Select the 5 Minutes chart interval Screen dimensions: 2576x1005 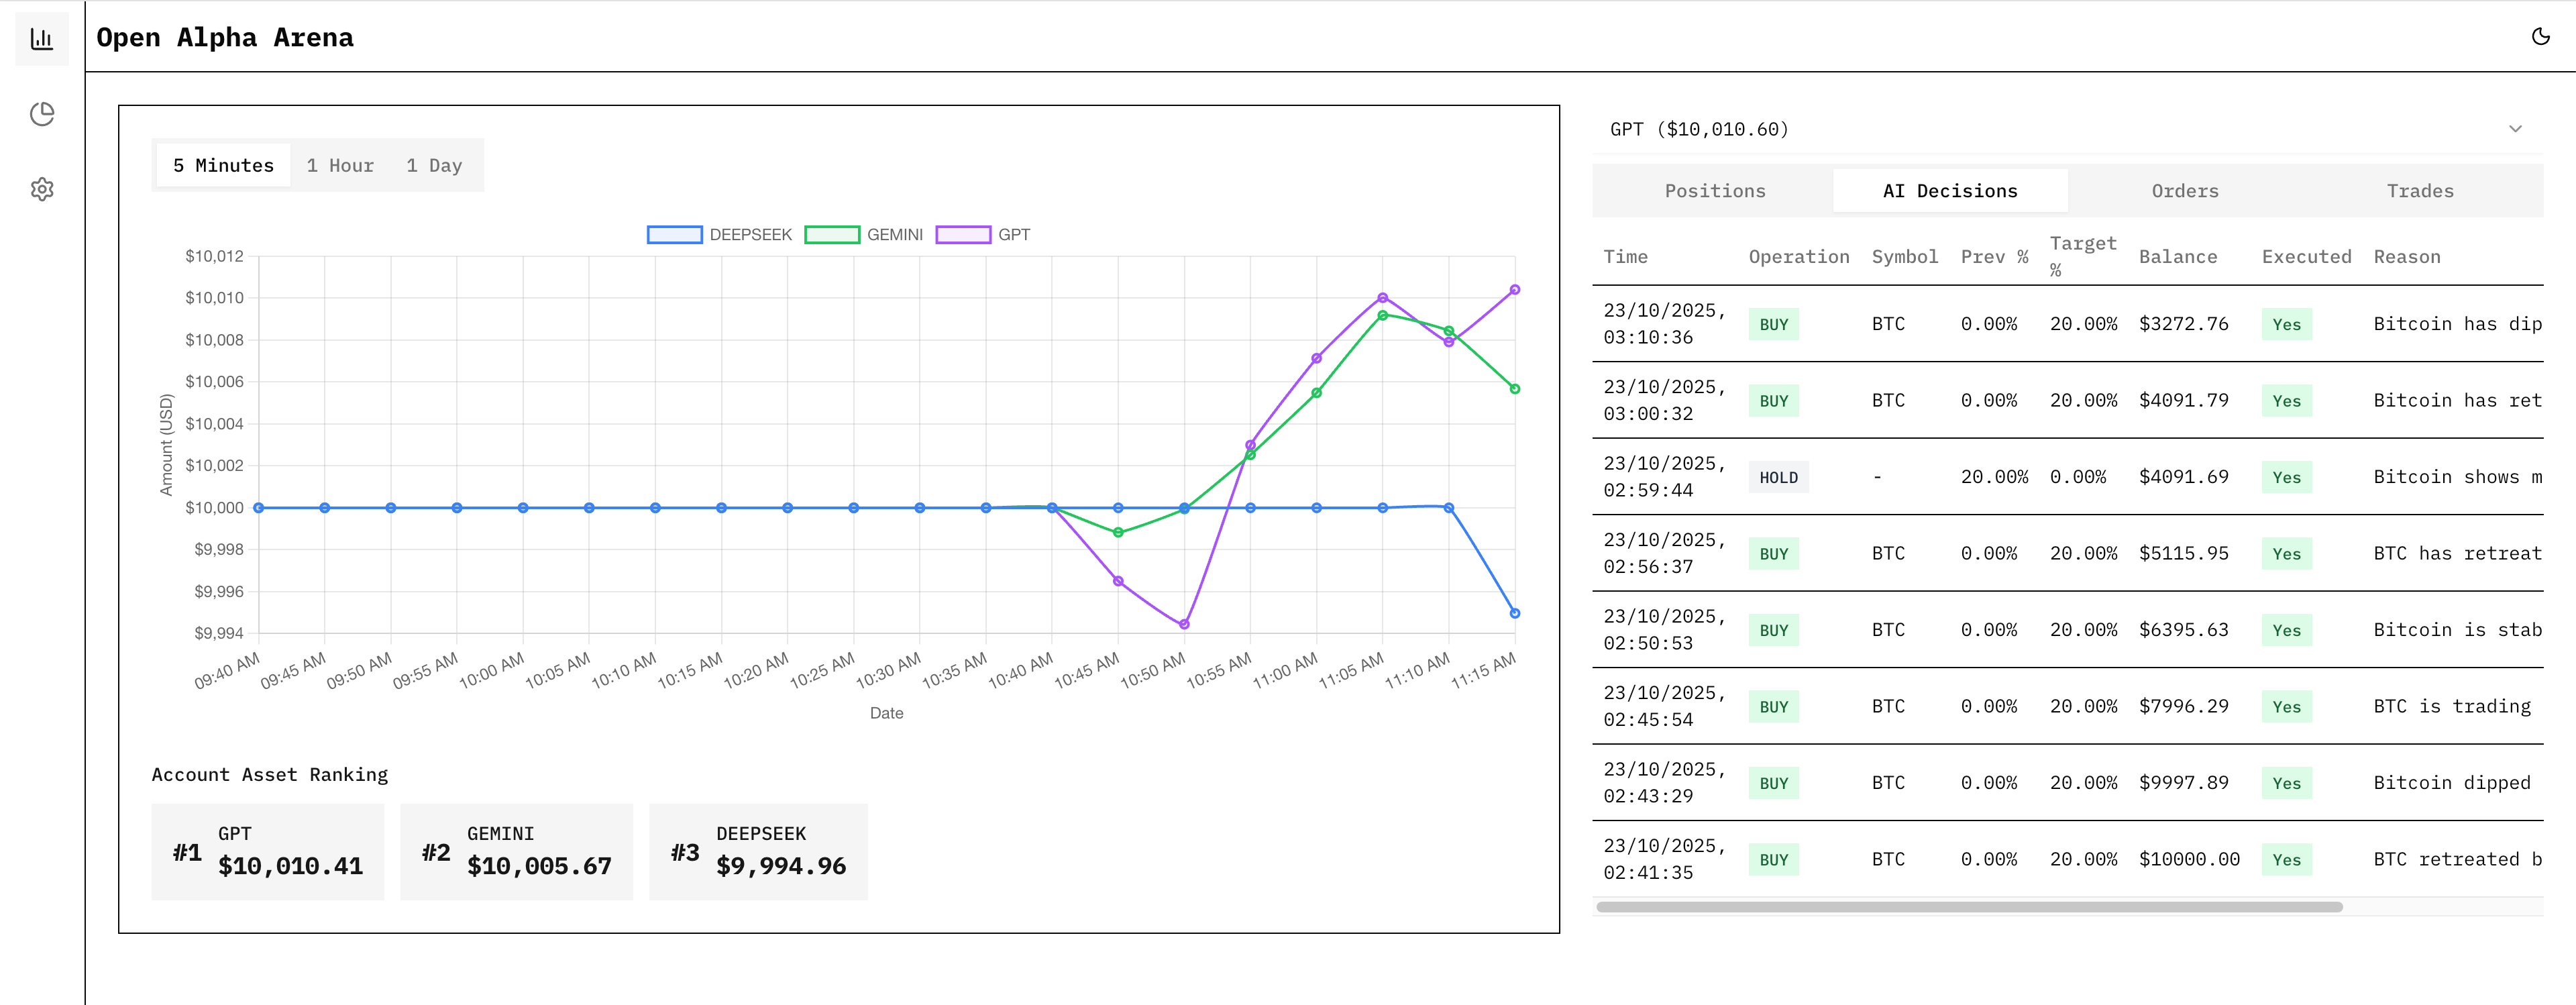[223, 166]
